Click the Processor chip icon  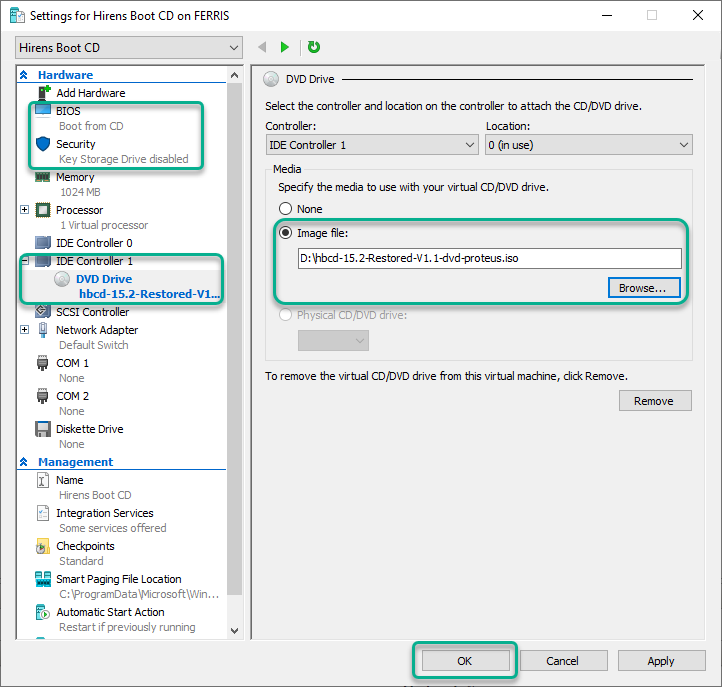coord(43,210)
